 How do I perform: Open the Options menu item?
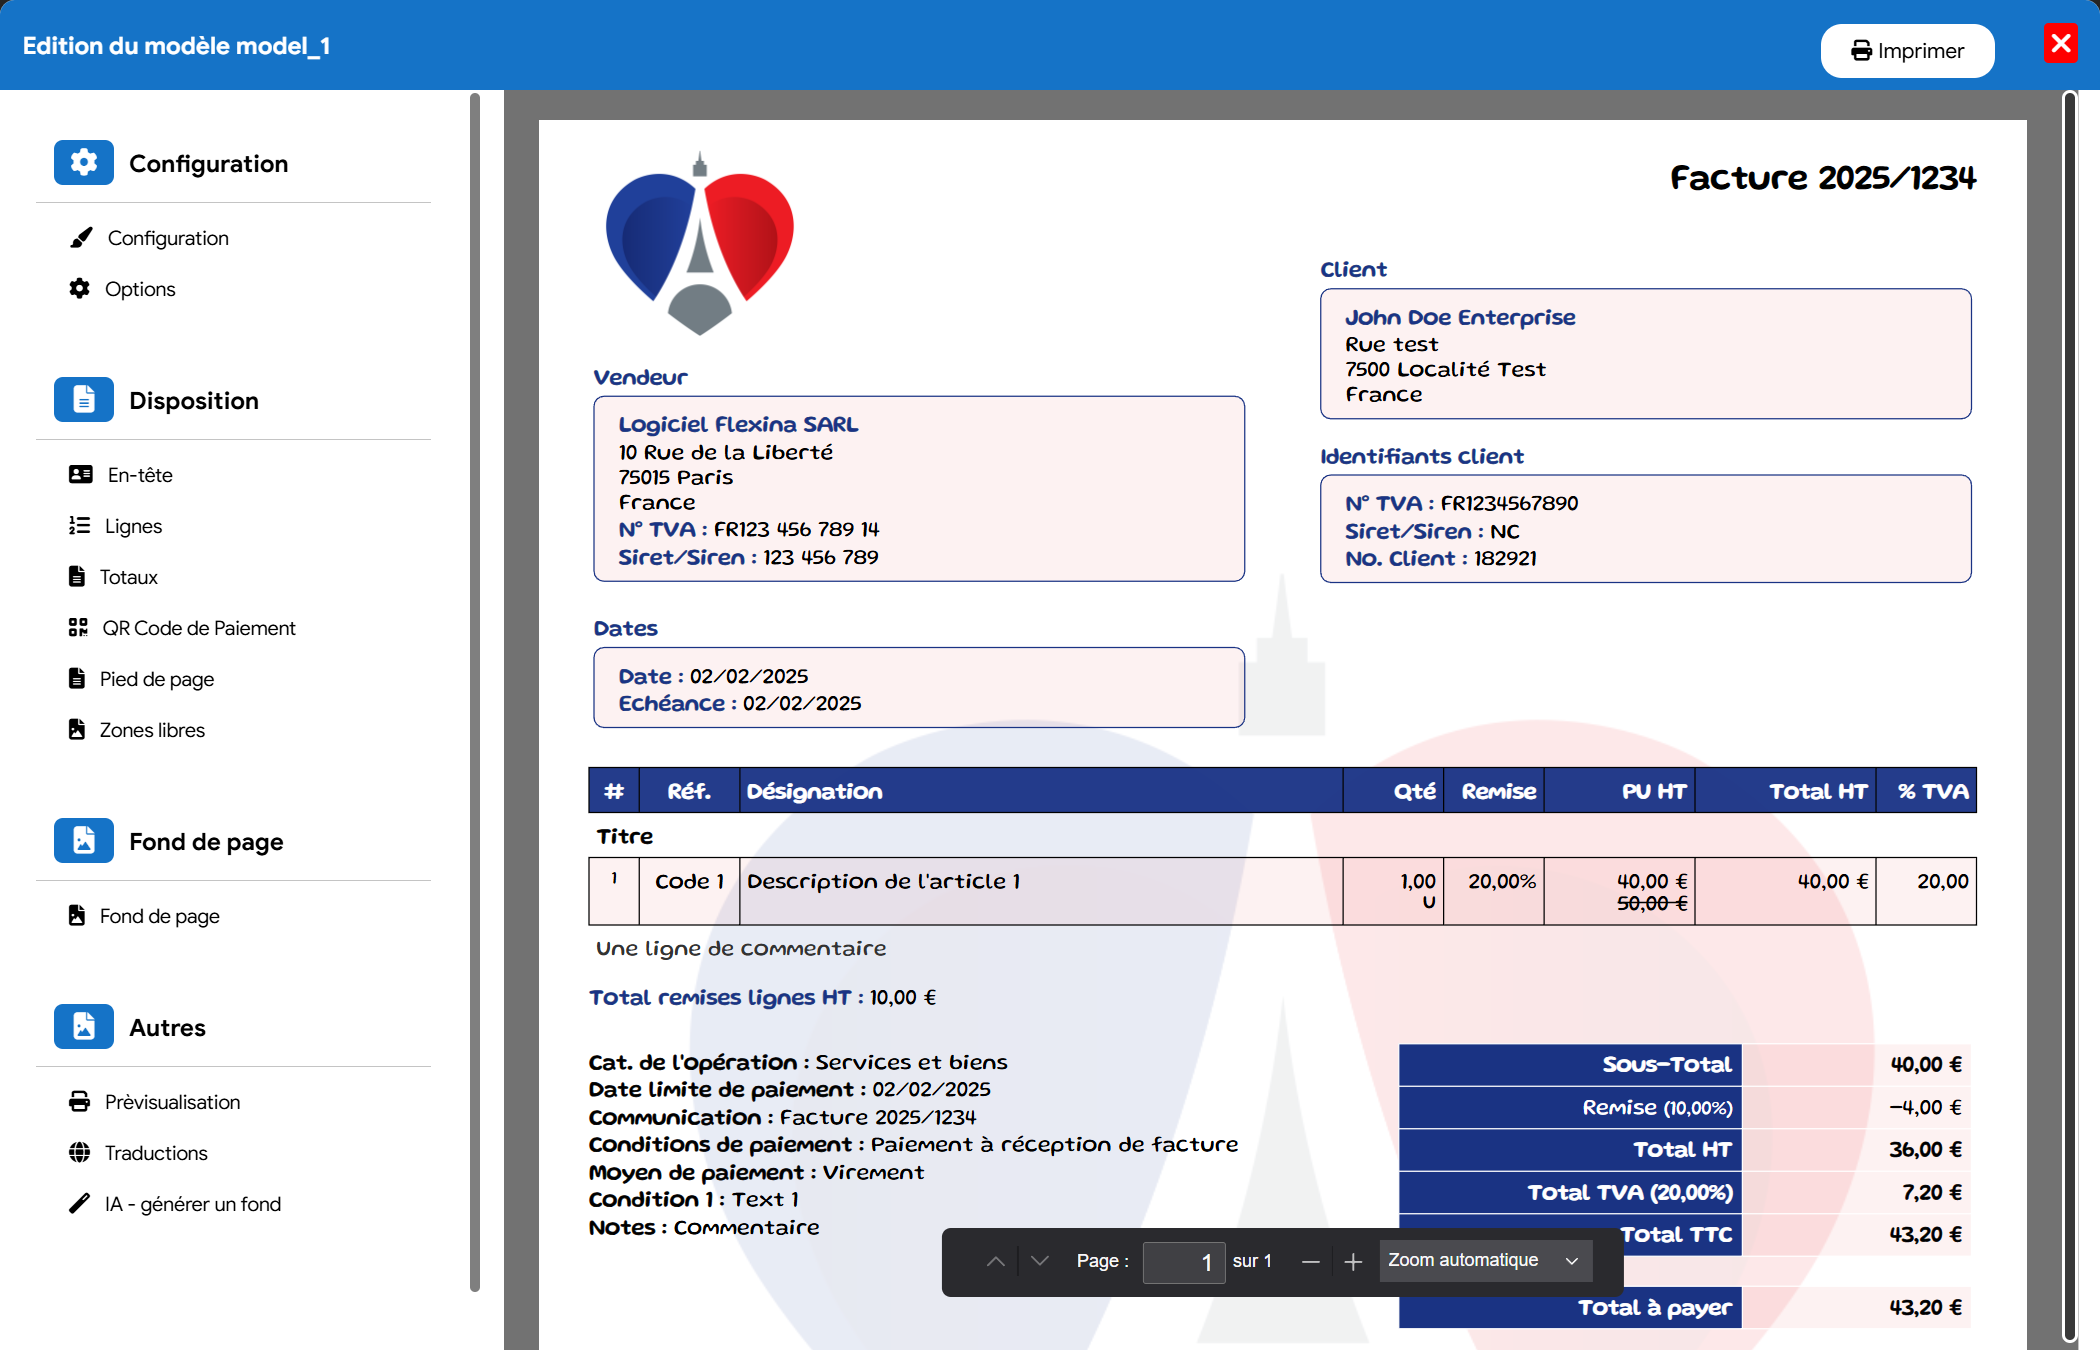(x=140, y=289)
